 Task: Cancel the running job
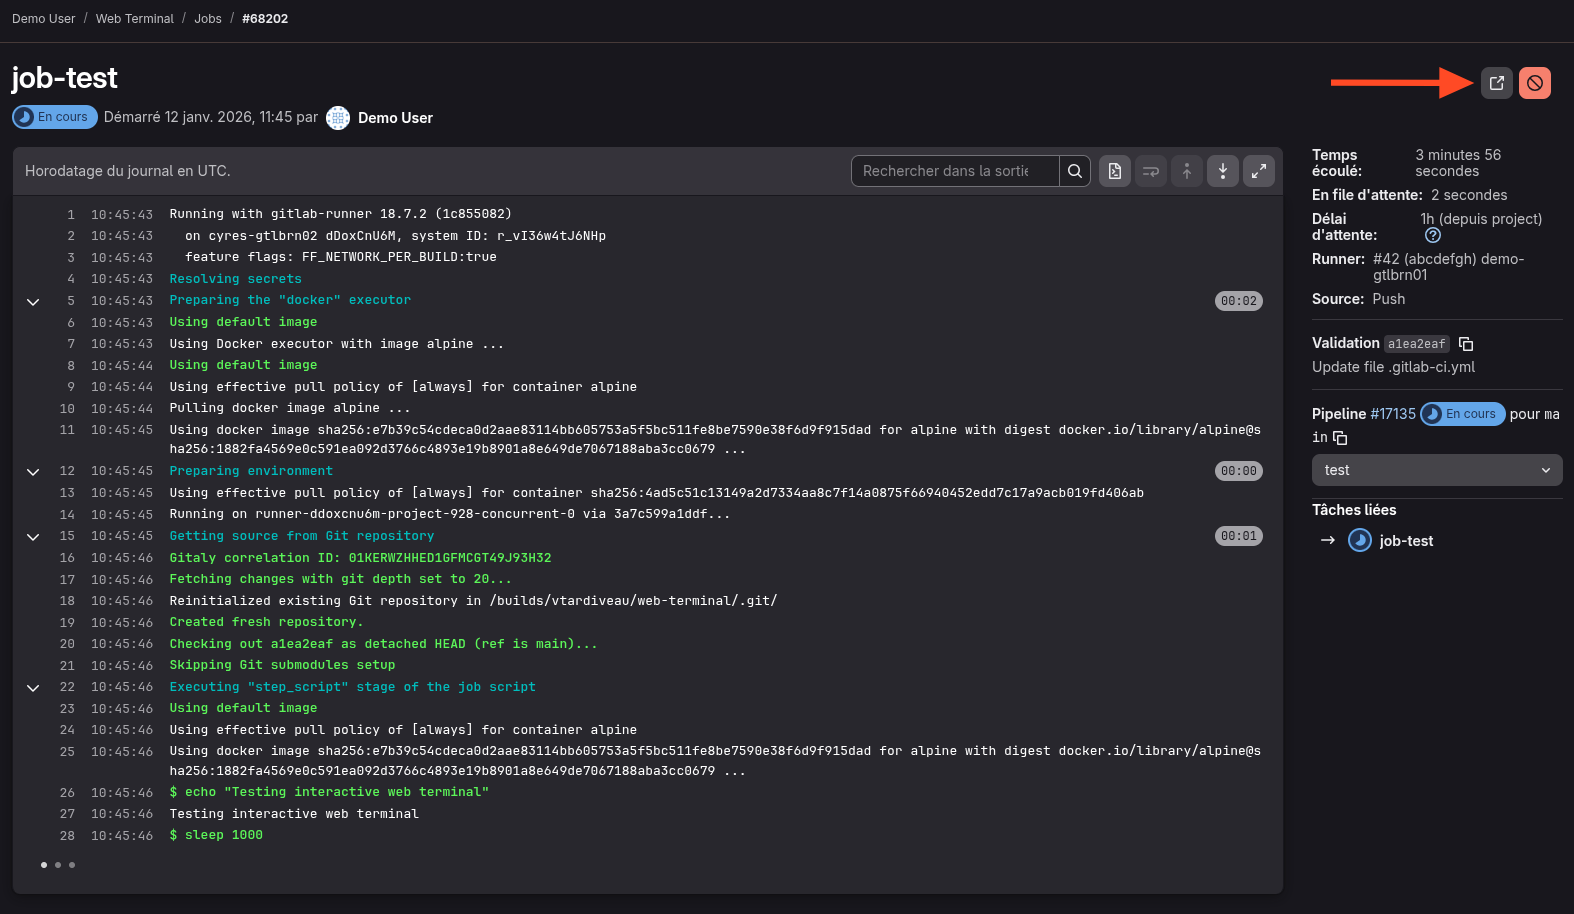click(x=1534, y=83)
